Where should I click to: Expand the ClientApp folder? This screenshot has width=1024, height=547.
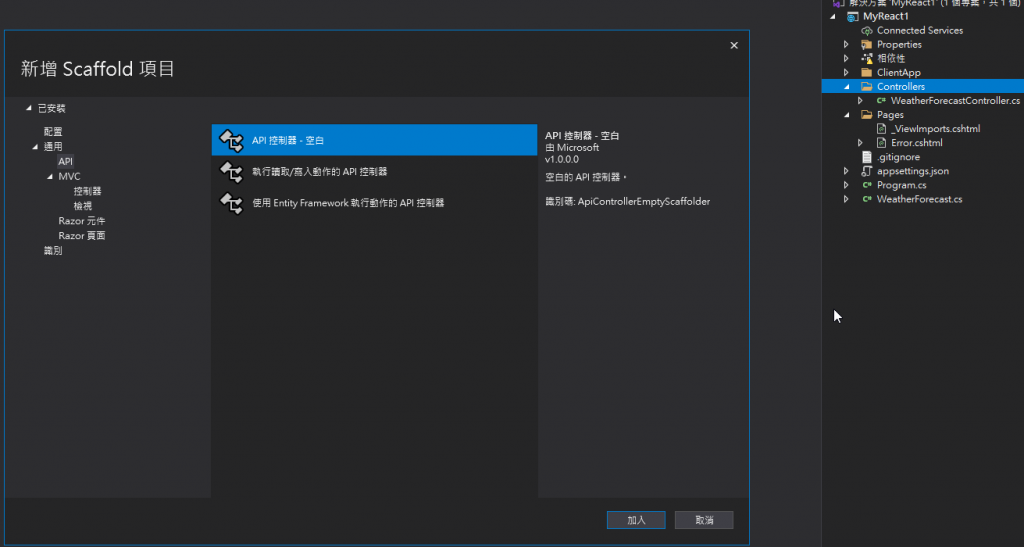pyautogui.click(x=846, y=72)
